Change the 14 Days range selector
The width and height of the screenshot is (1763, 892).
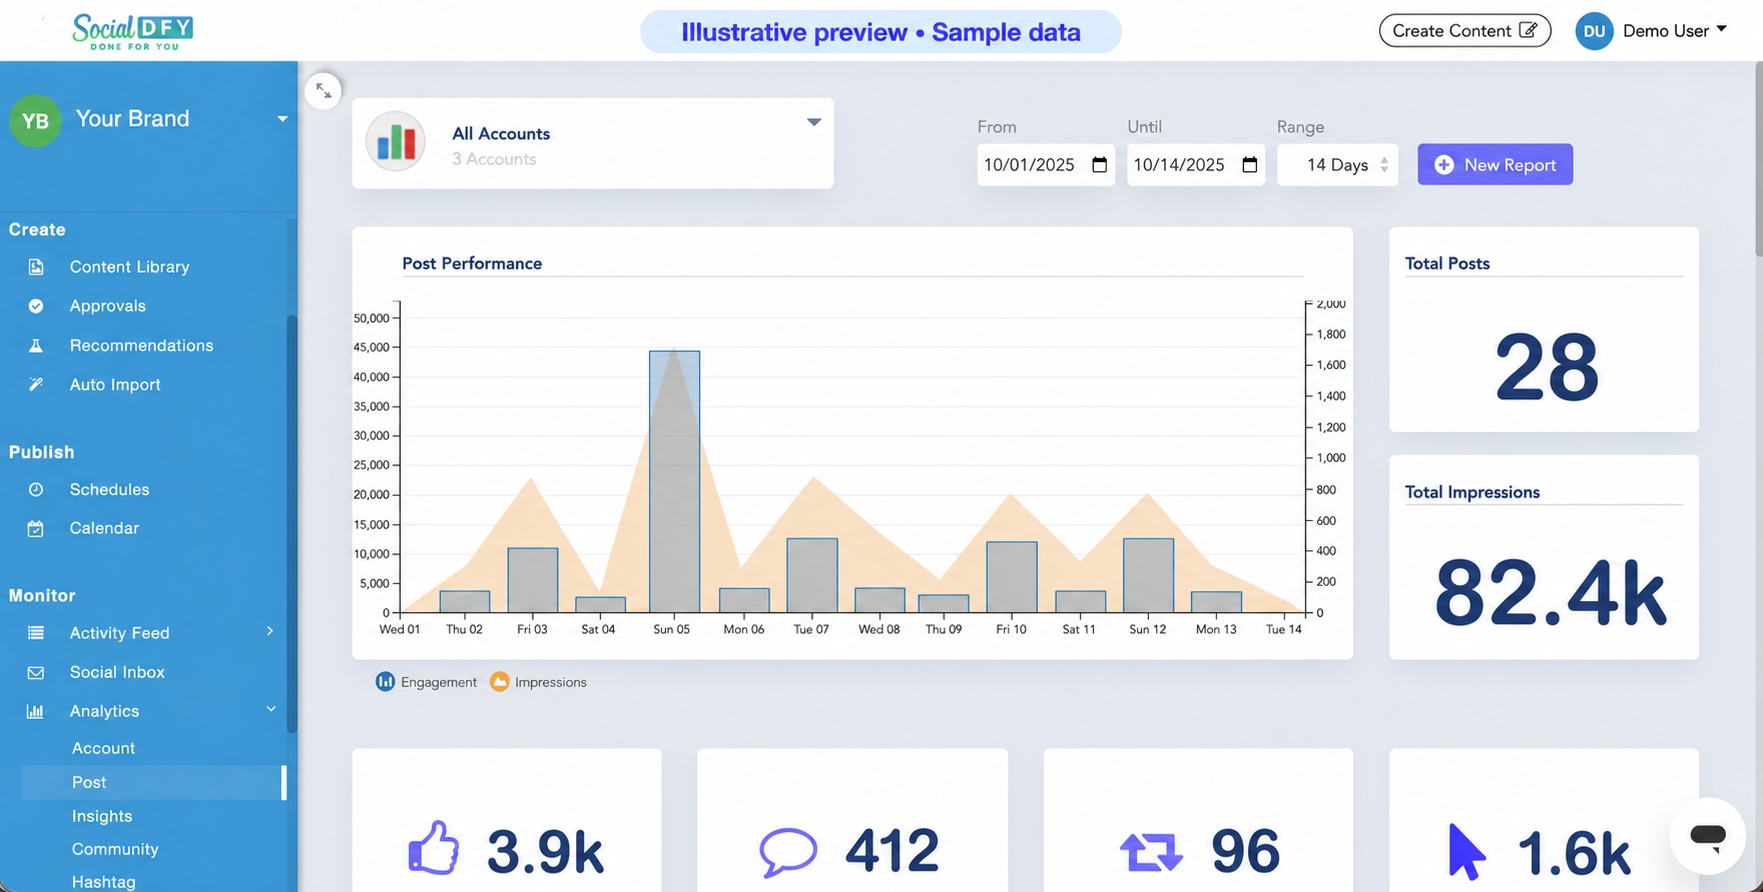tap(1338, 165)
